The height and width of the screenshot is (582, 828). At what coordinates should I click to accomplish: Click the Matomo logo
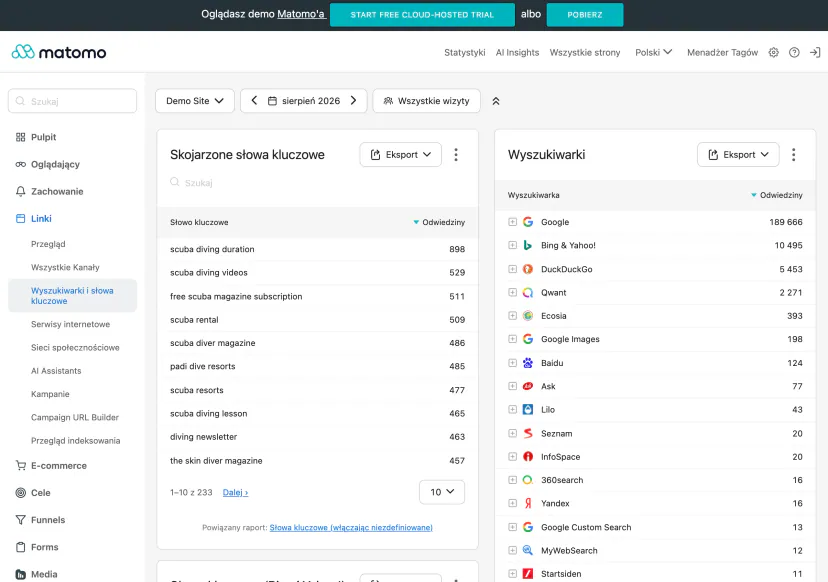point(59,52)
